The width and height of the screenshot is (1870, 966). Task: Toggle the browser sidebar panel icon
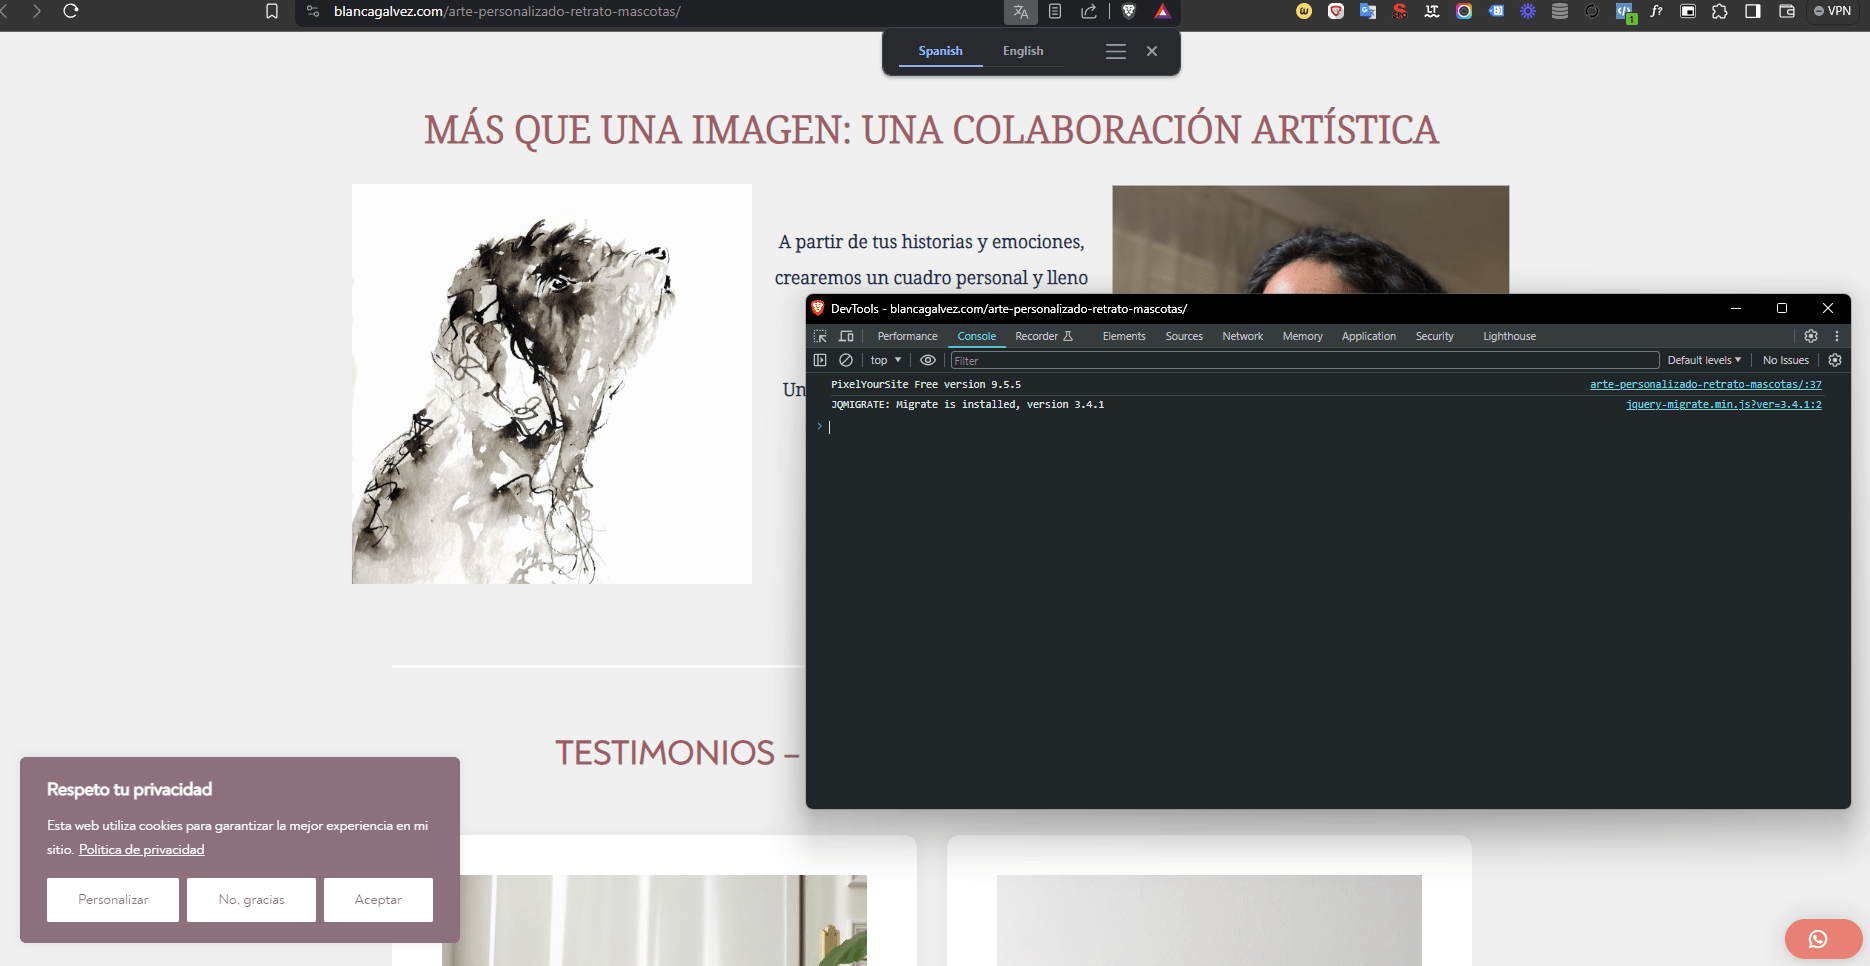pyautogui.click(x=1753, y=11)
